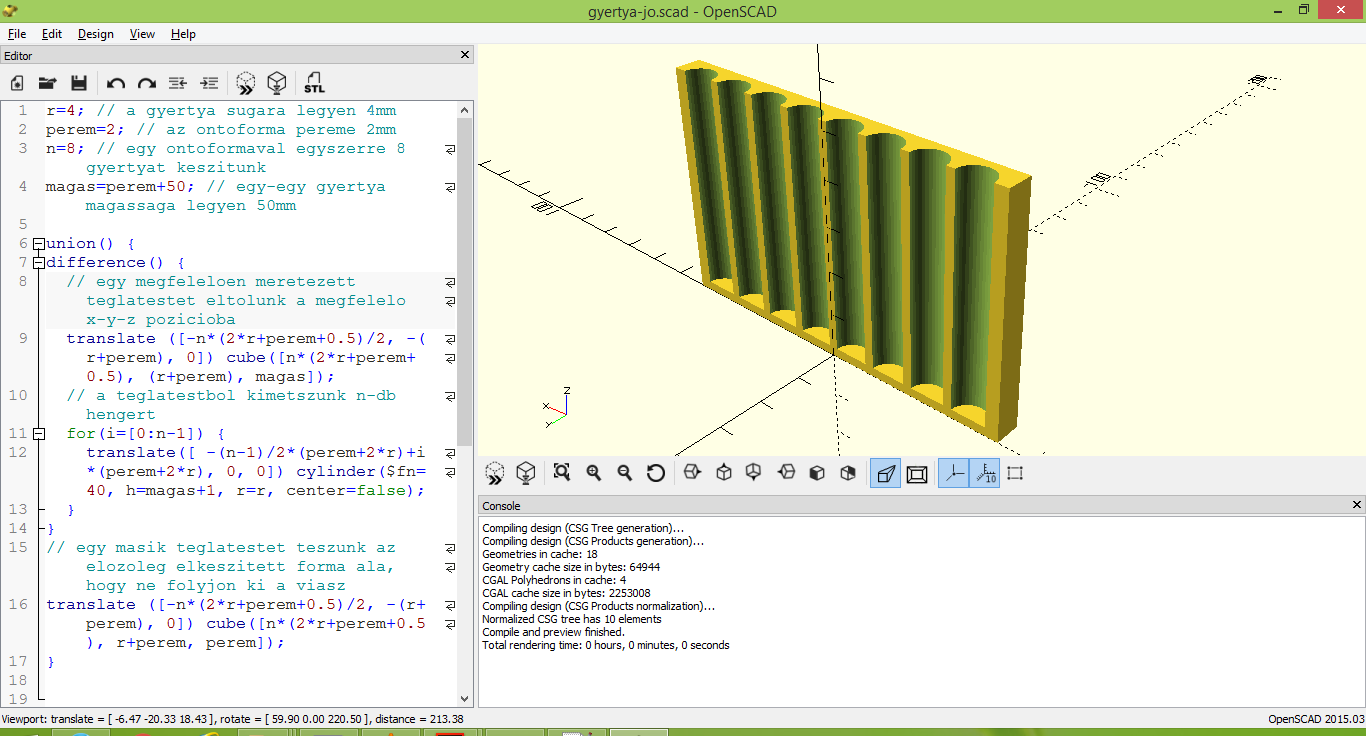The height and width of the screenshot is (736, 1366).
Task: Collapse the difference() block on line 7
Action: point(38,263)
